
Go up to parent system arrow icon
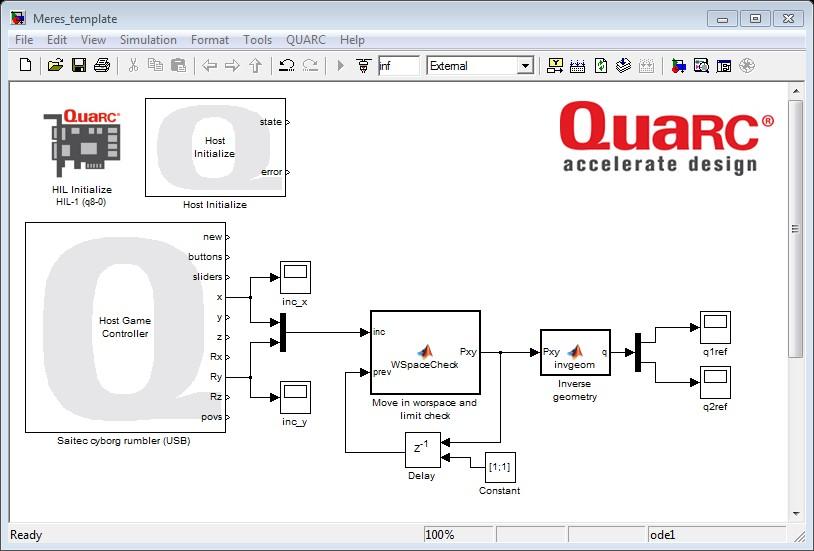[255, 65]
